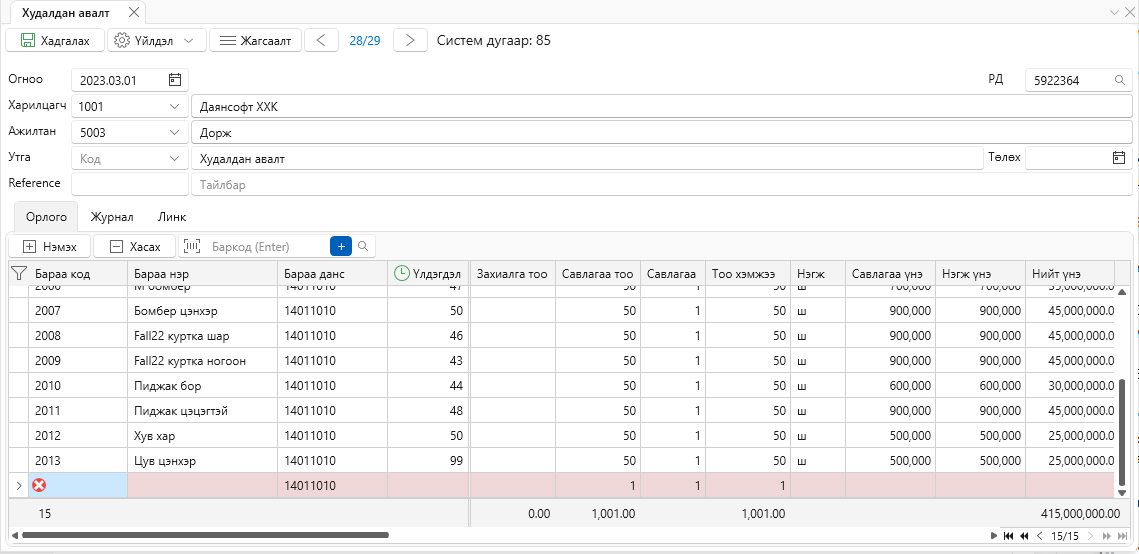Go to next record arrow
This screenshot has height=554, width=1139.
[410, 41]
